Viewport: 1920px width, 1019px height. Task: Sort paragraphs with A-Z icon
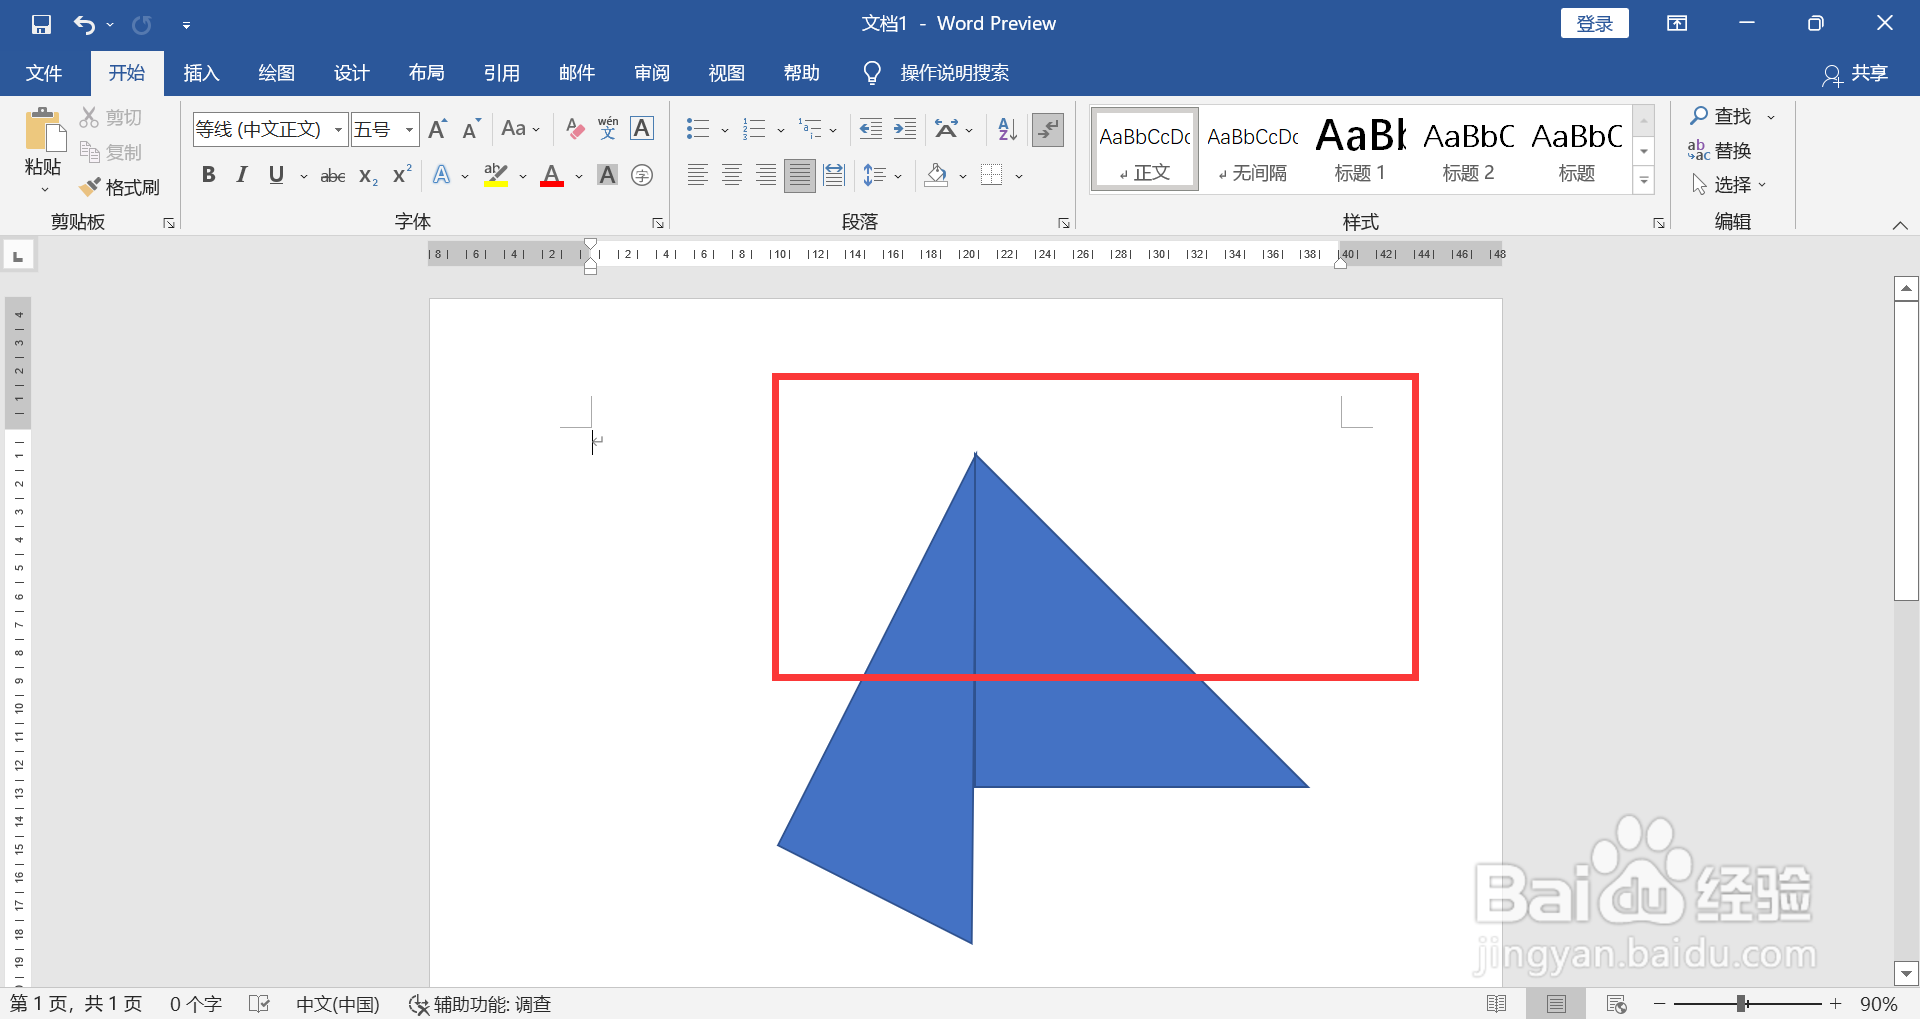pyautogui.click(x=1007, y=129)
